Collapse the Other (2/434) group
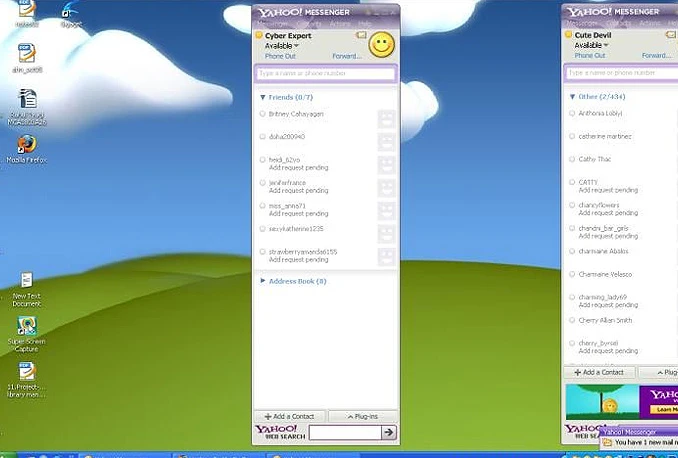The image size is (678, 458). click(x=572, y=96)
